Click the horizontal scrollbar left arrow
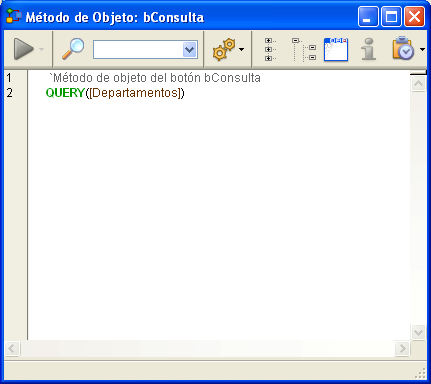Image resolution: width=431 pixels, height=384 pixels. 12,348
